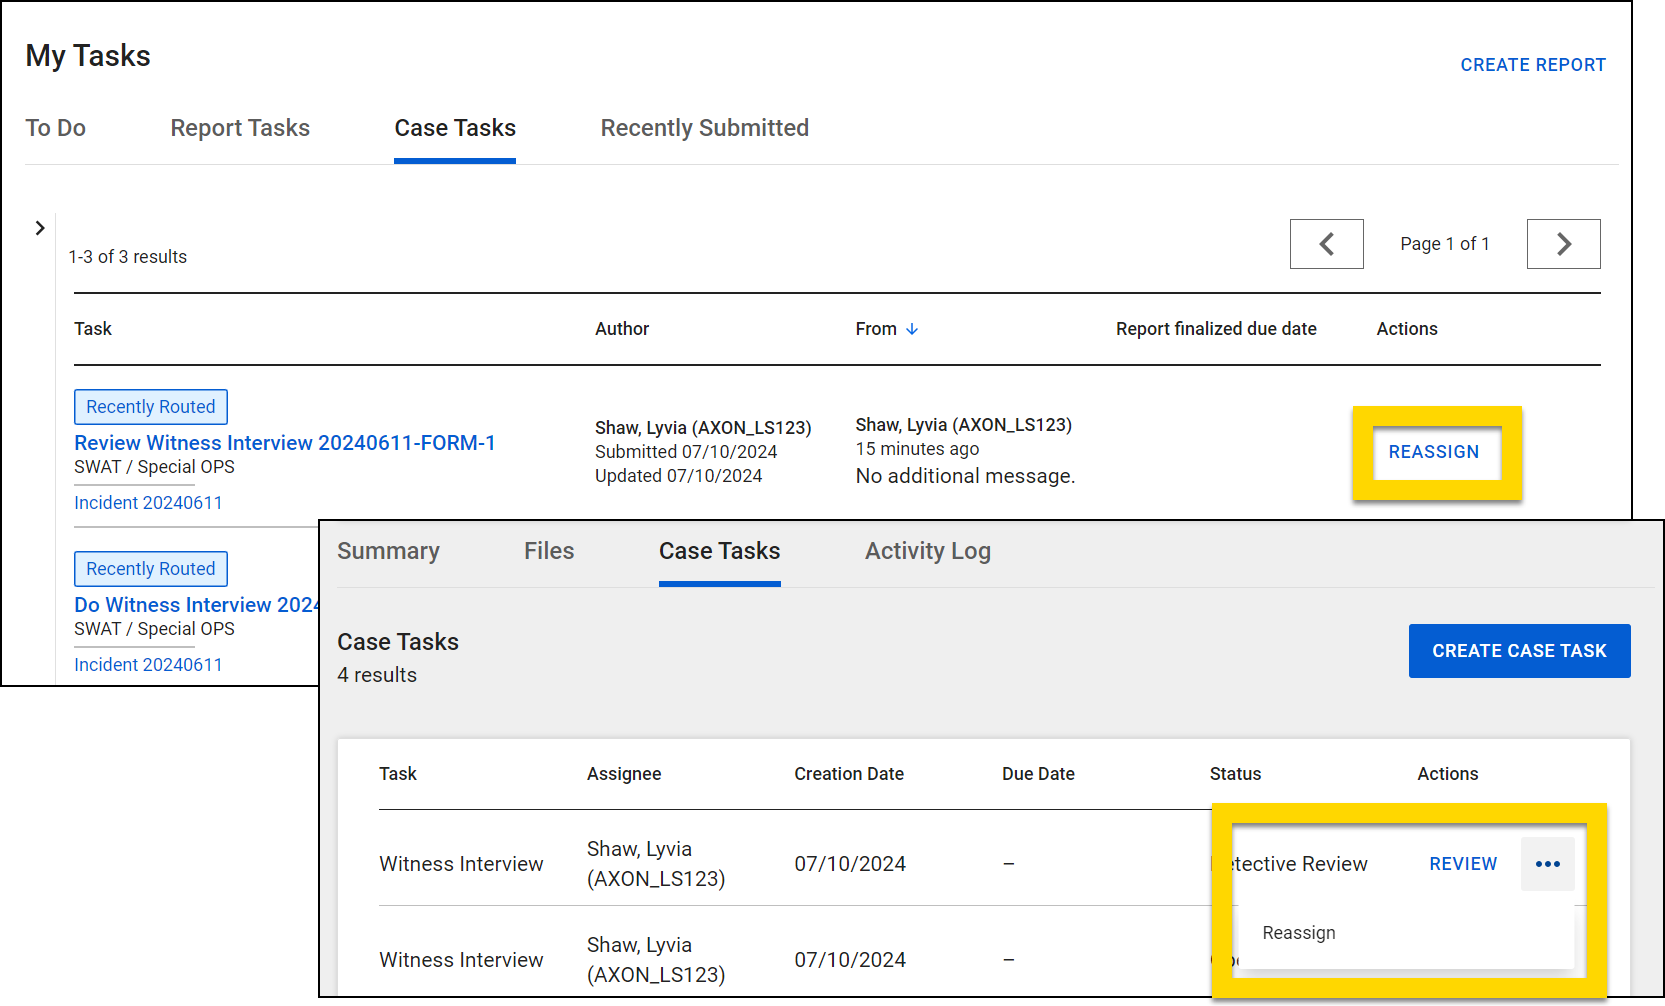This screenshot has height=1006, width=1665.
Task: Open the Summary tab
Action: click(388, 551)
